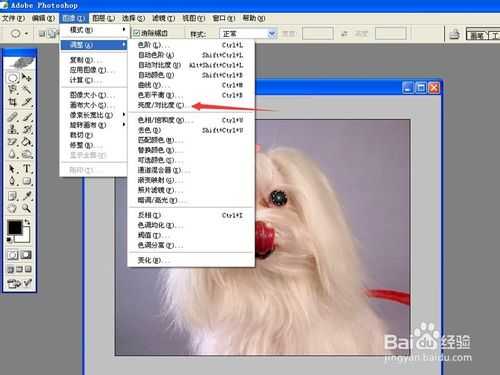Image resolution: width=500 pixels, height=375 pixels.
Task: Select the Type tool
Action: pyautogui.click(x=27, y=169)
